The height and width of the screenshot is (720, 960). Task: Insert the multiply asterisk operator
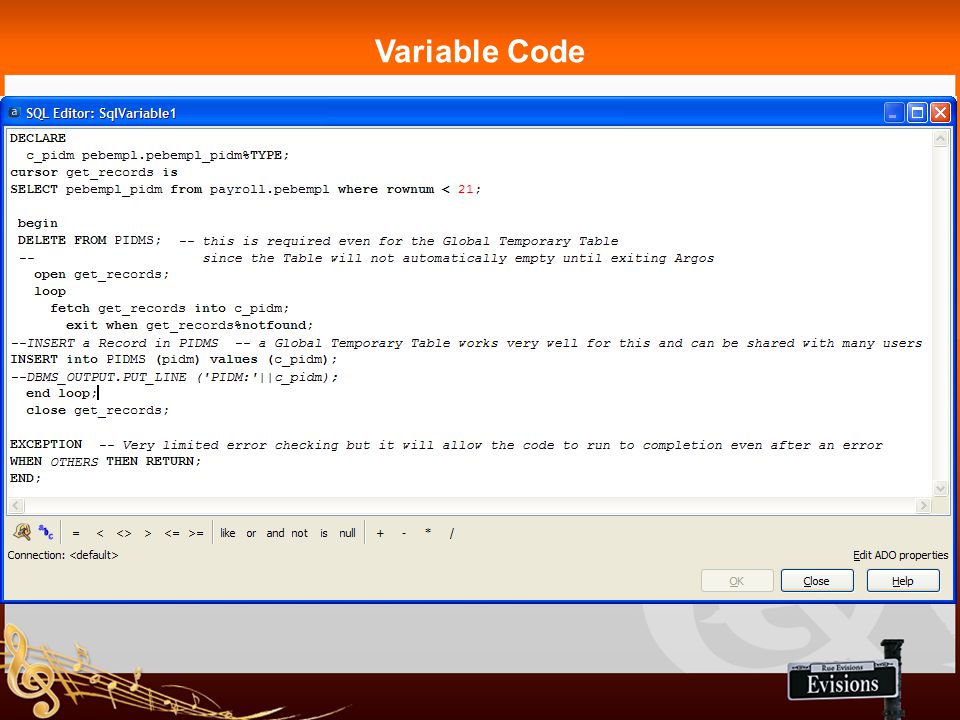click(428, 532)
